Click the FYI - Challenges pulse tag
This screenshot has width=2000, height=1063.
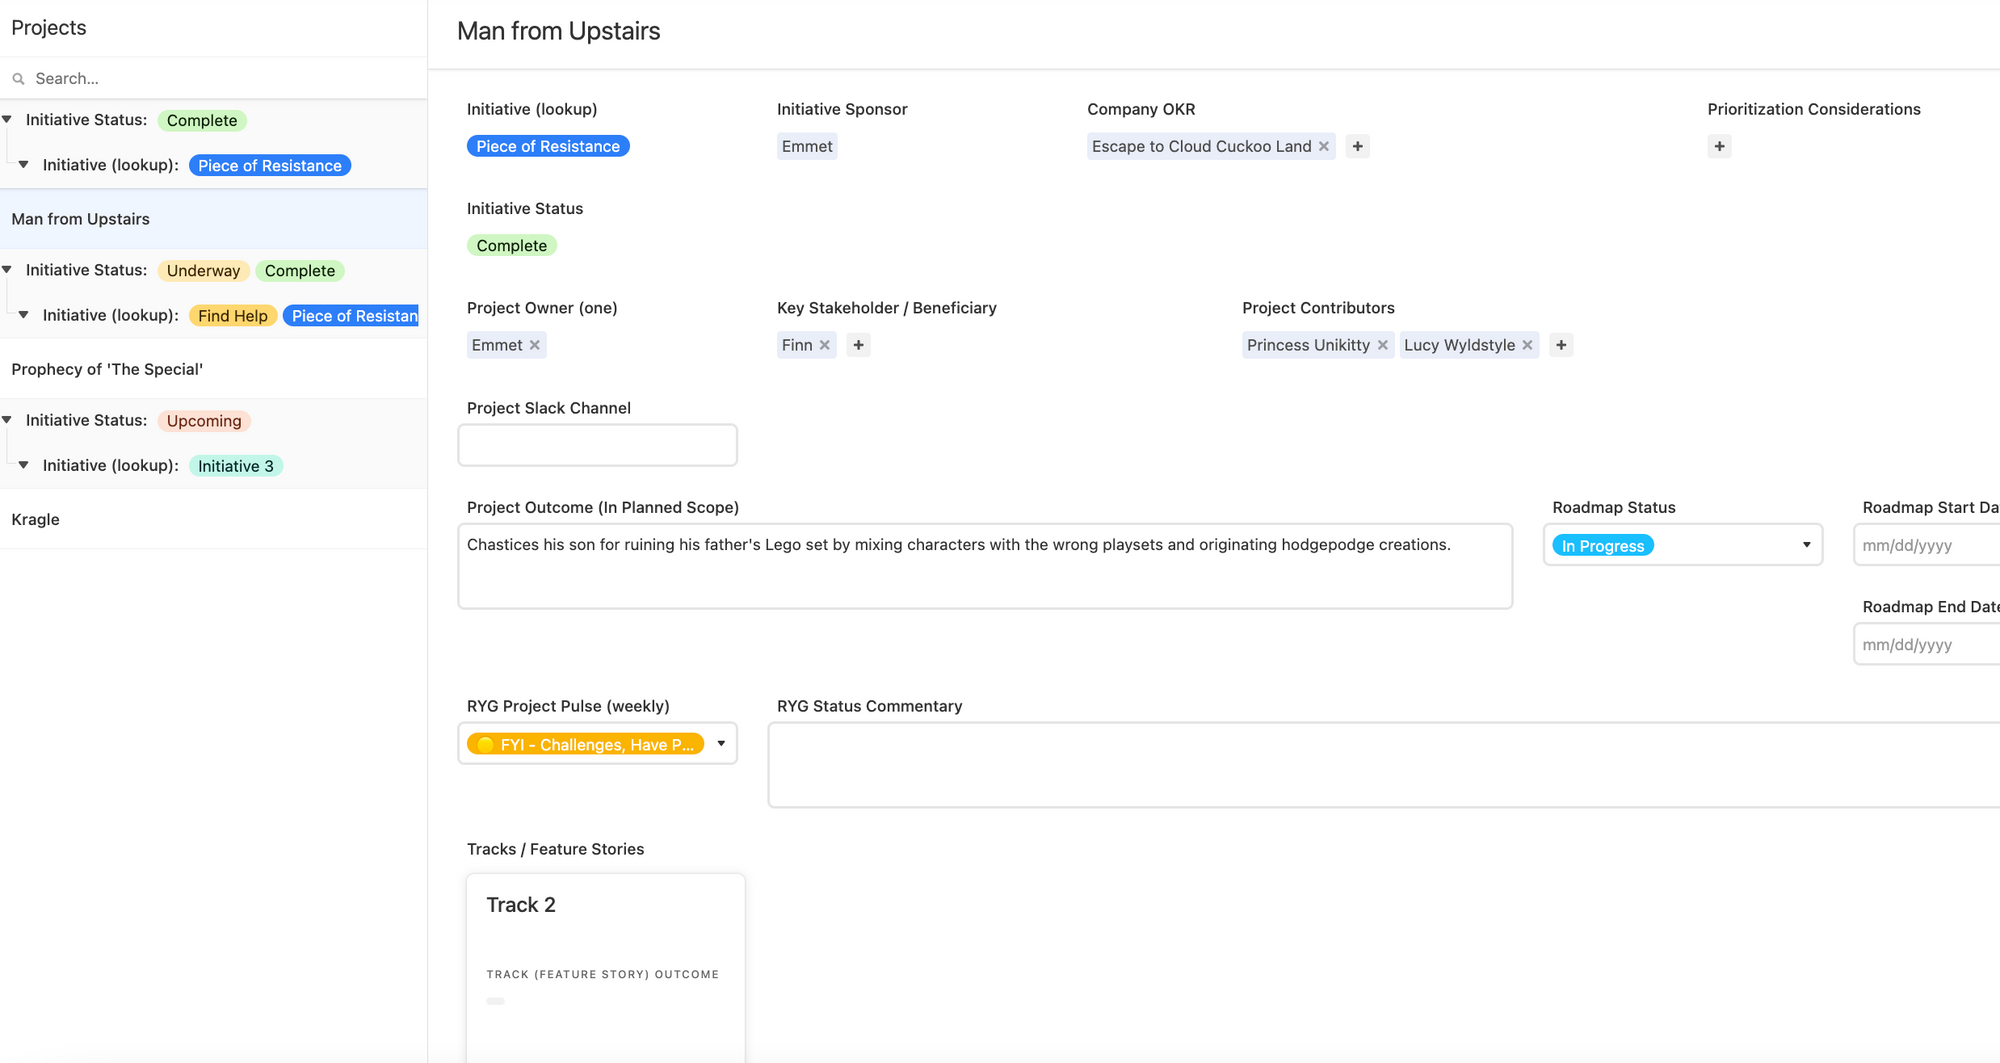586,744
